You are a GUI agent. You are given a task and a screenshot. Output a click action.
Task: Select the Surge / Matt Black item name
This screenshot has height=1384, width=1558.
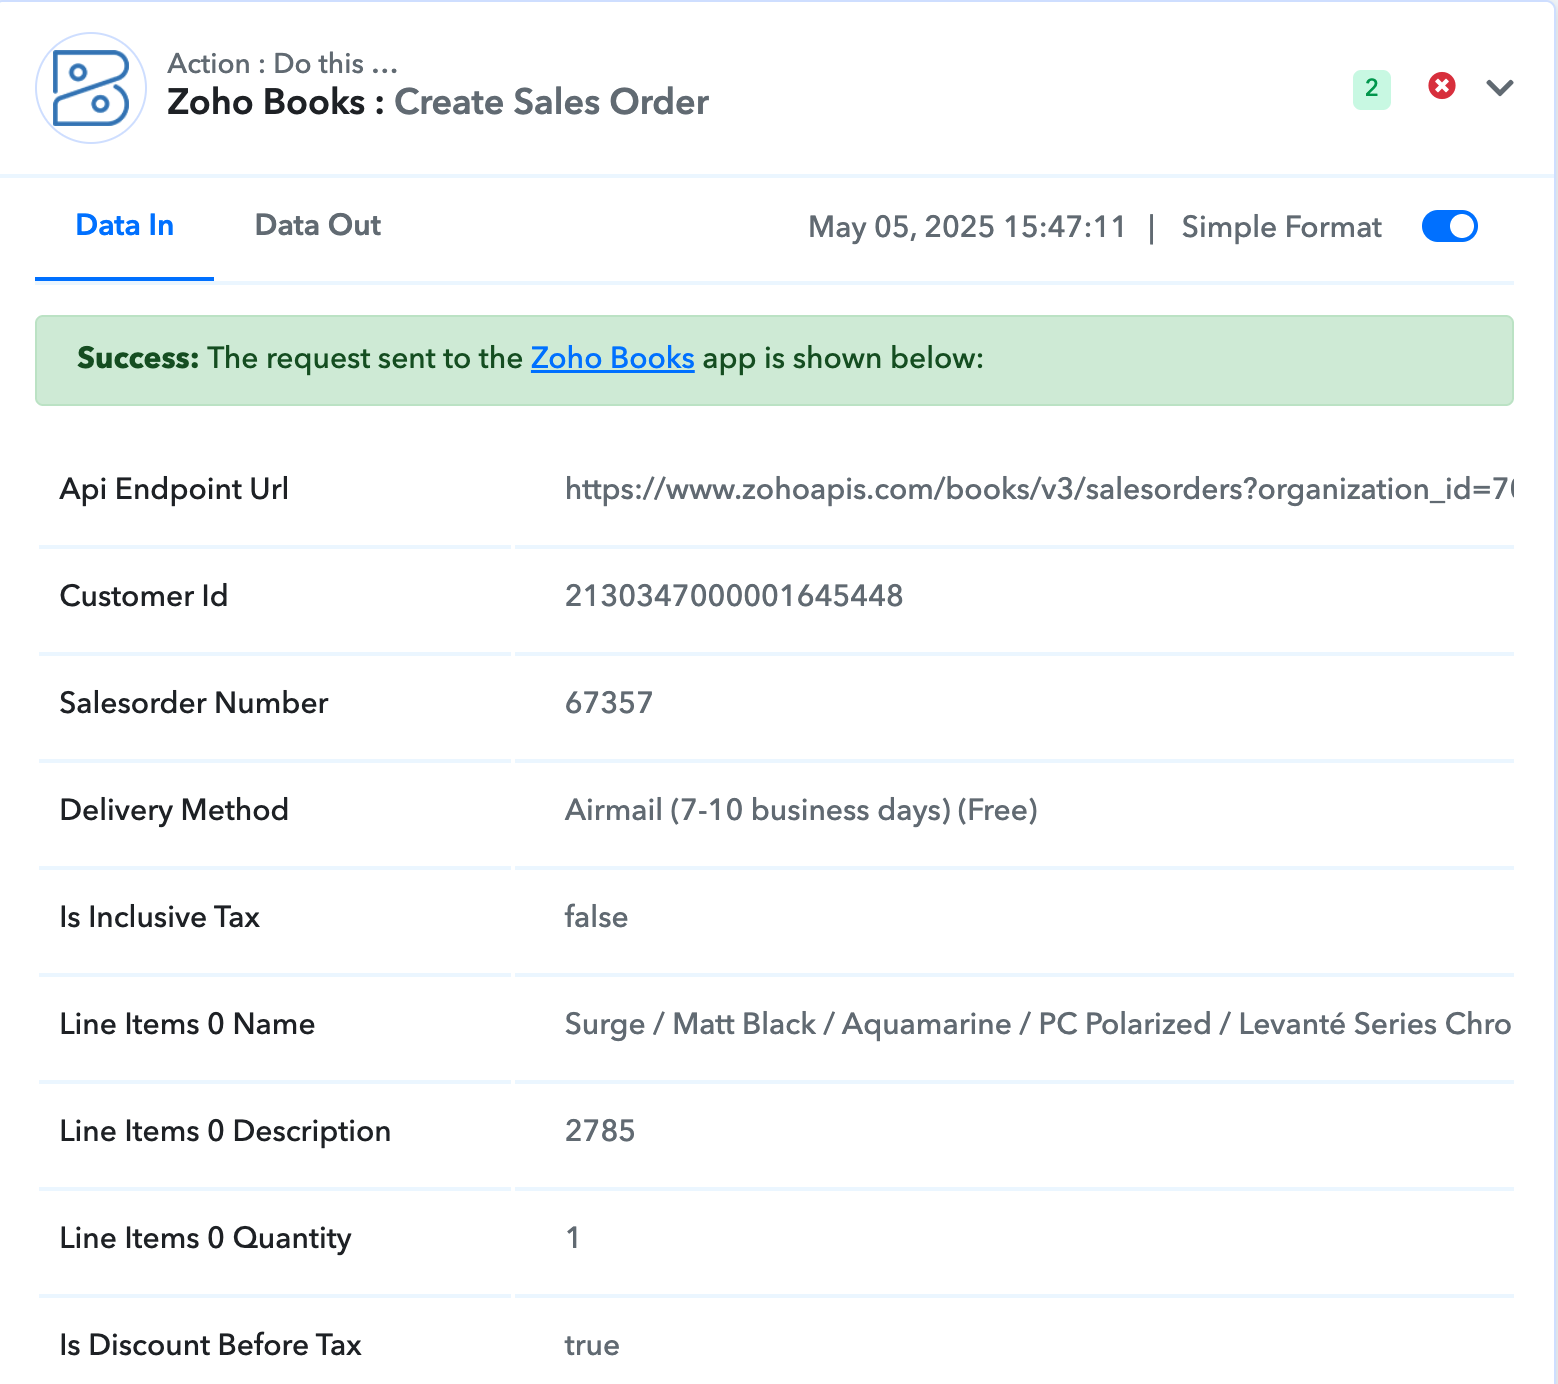pyautogui.click(x=1038, y=1024)
